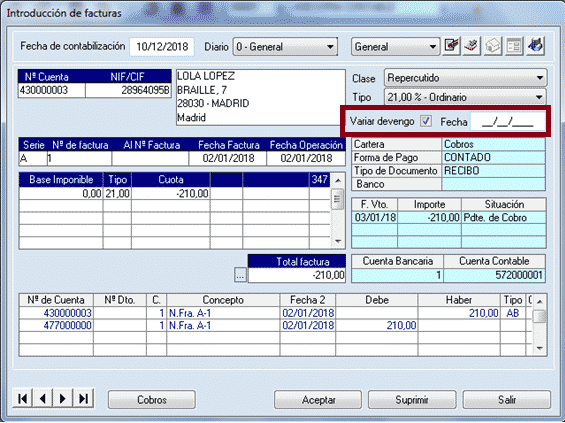The height and width of the screenshot is (423, 565).
Task: Click the greyed-out house toolbar icon
Action: click(493, 46)
